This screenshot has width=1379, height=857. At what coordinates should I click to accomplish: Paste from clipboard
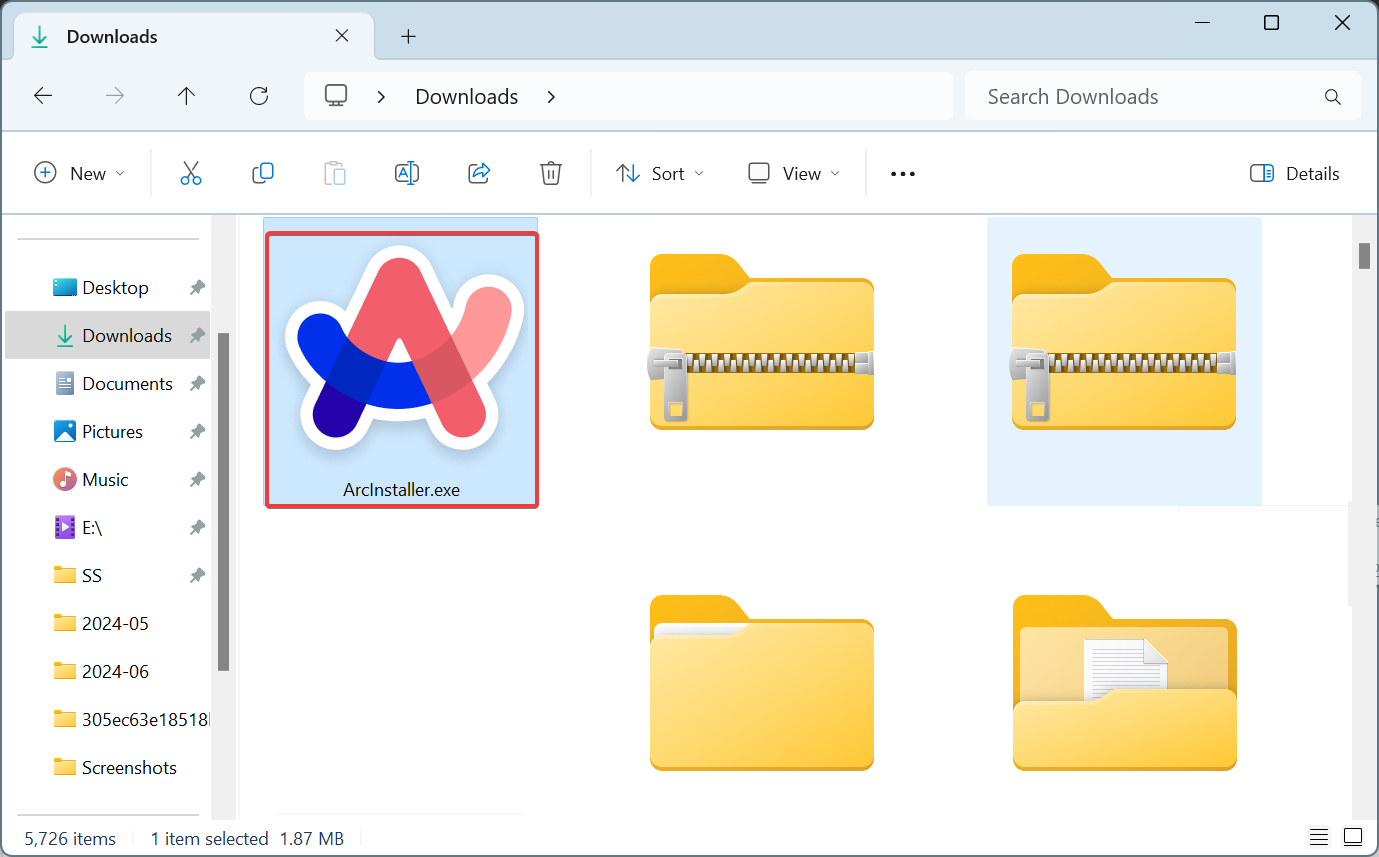(335, 173)
